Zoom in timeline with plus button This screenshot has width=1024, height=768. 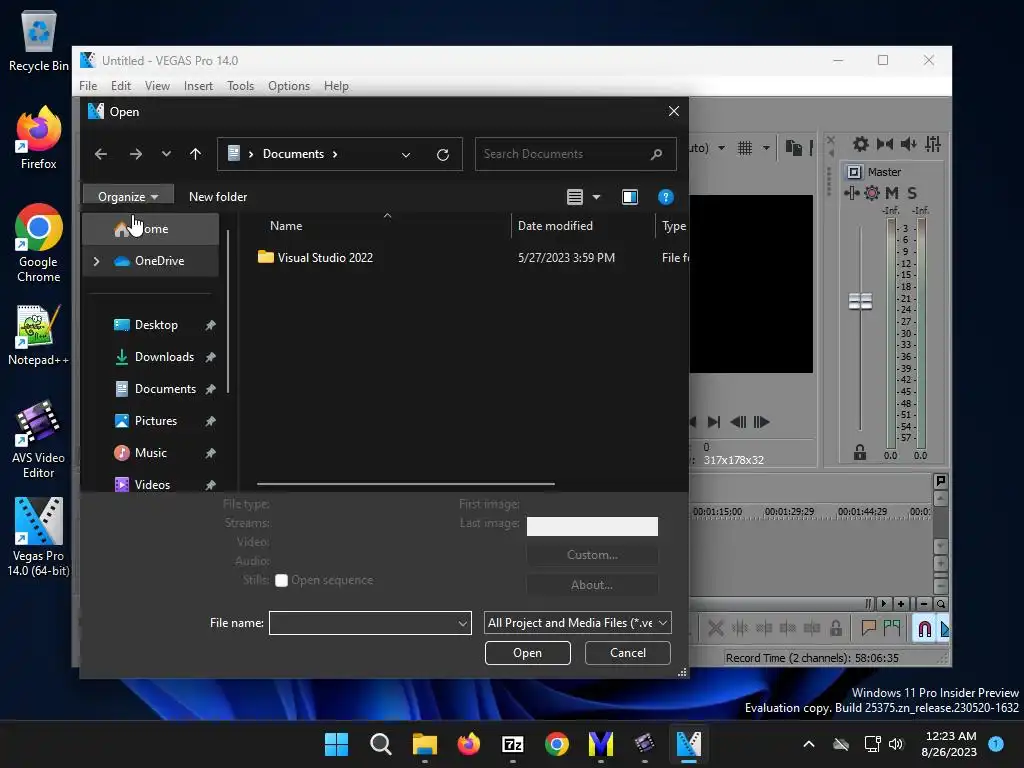(x=901, y=604)
